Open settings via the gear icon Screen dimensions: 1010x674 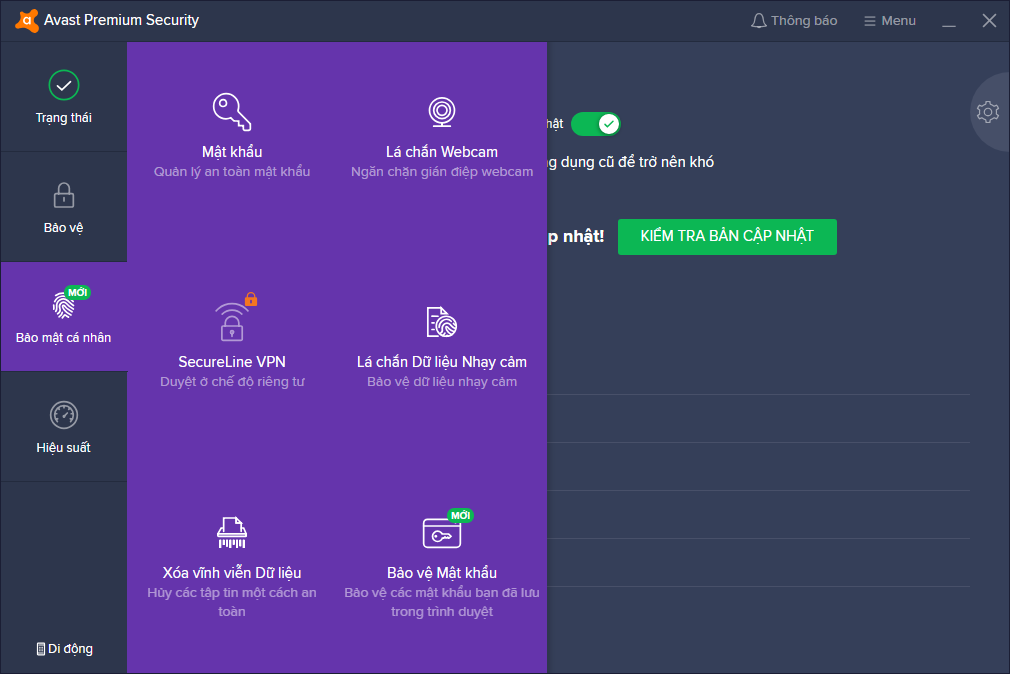[x=987, y=112]
